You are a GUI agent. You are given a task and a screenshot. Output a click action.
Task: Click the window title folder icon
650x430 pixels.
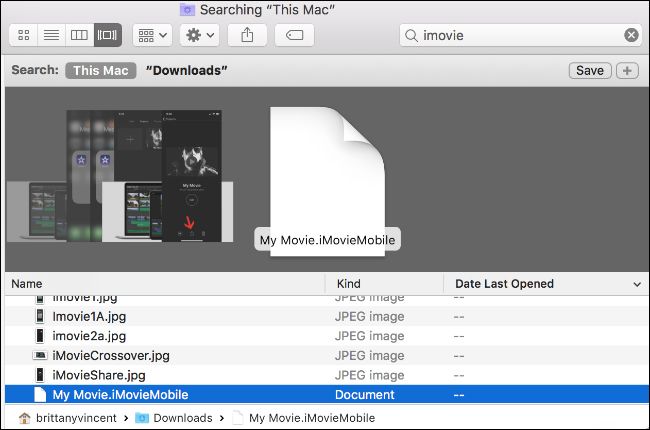[x=187, y=10]
